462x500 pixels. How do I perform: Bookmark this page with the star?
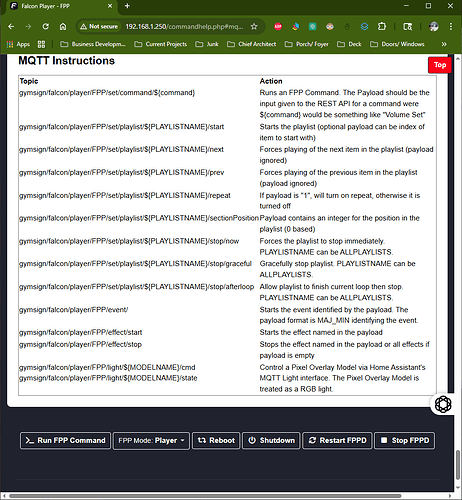click(x=254, y=27)
